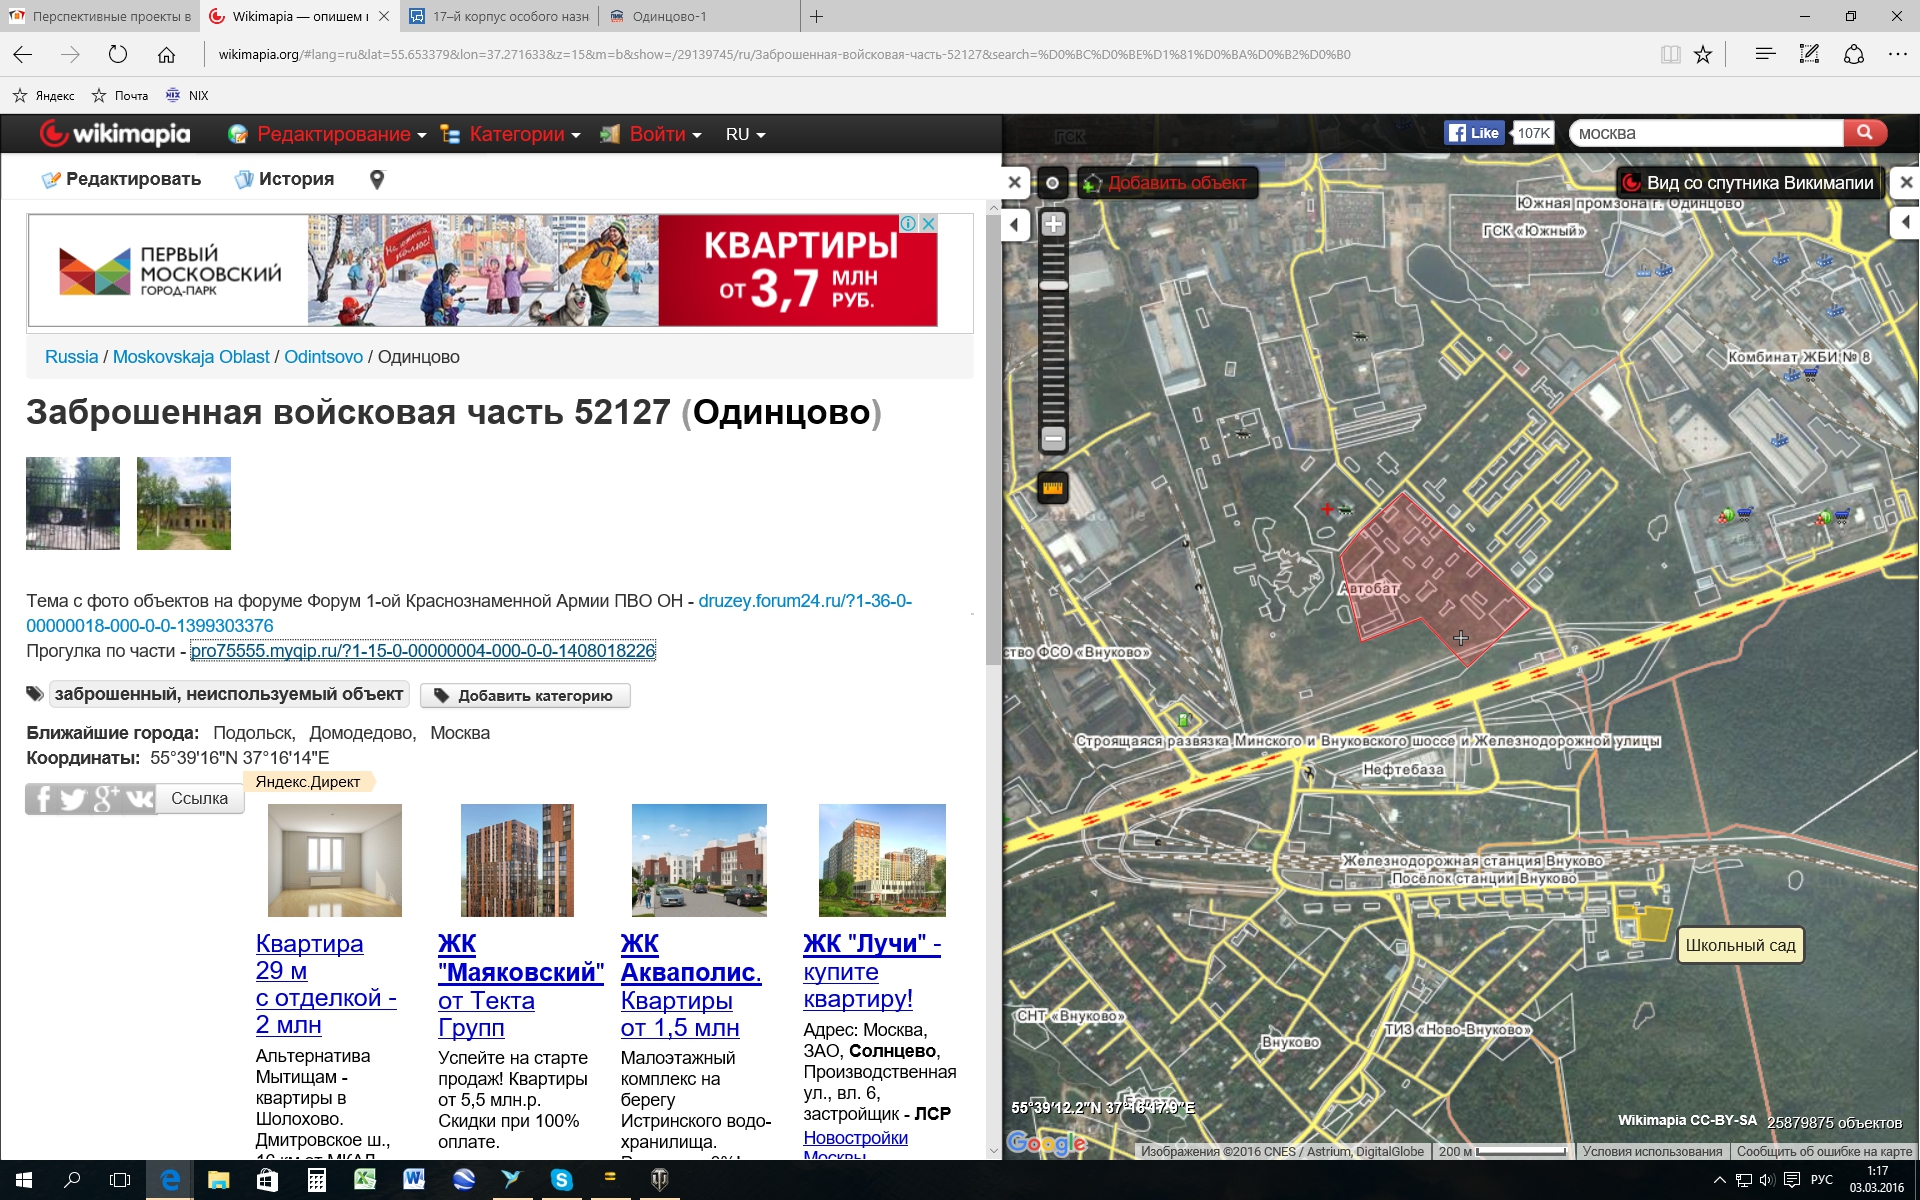Switch to the Одинцово-1 browser tab
The width and height of the screenshot is (1920, 1200).
click(x=670, y=16)
